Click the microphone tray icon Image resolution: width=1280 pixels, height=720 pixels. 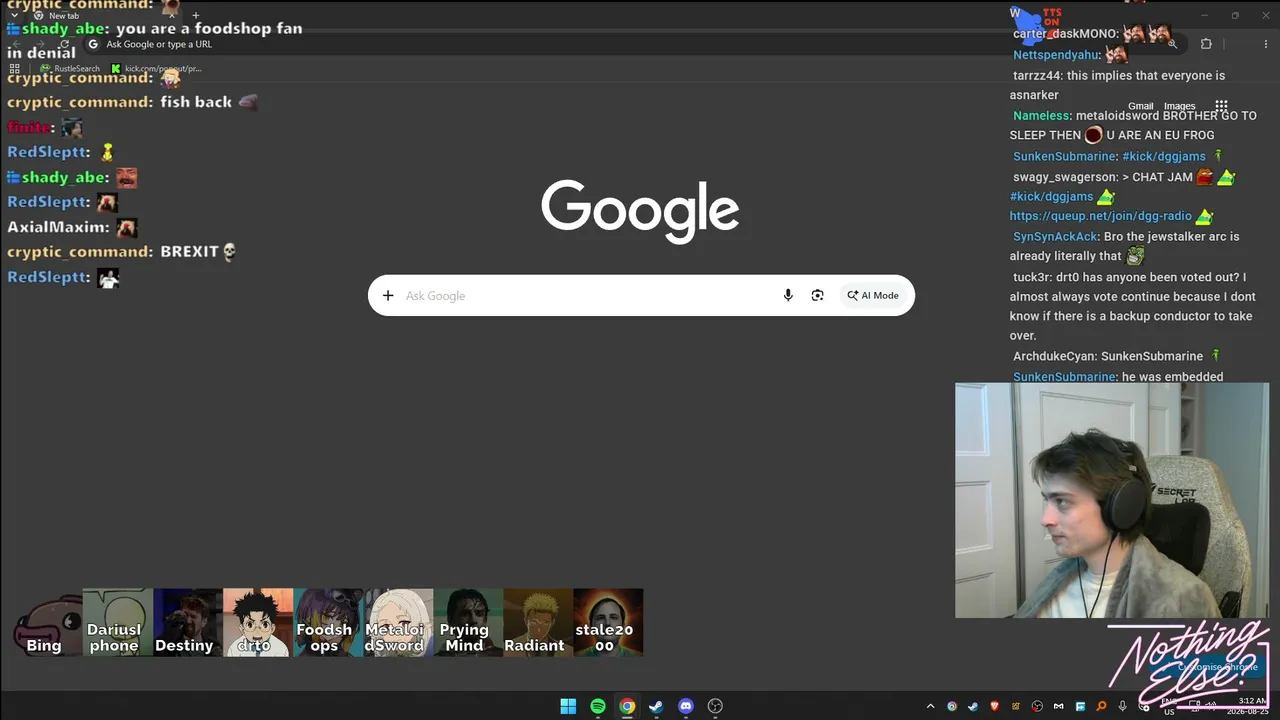click(1123, 706)
